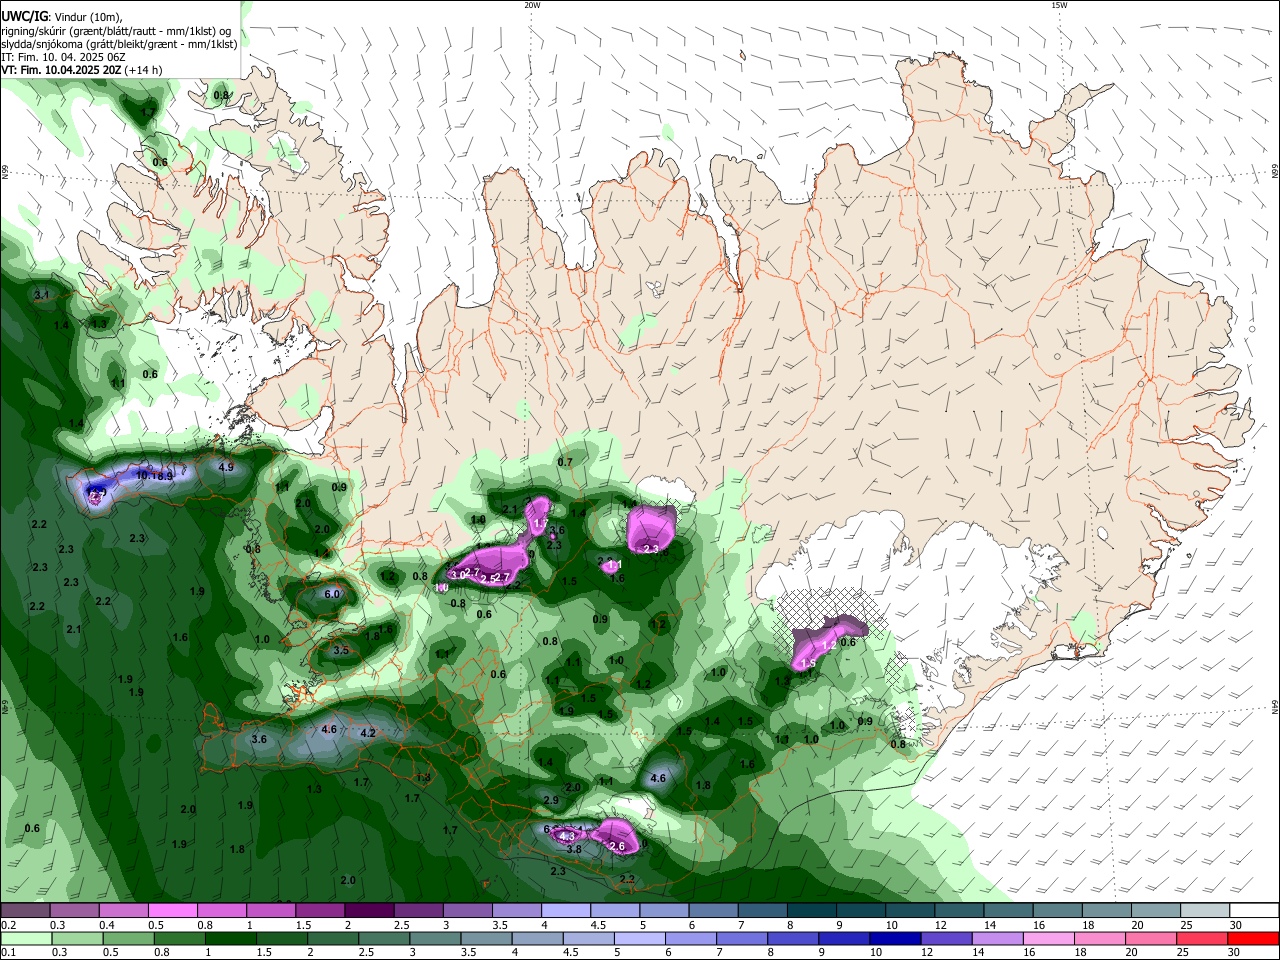The image size is (1280, 960).
Task: Select the bottom-row rain swatch starting at 7
Action: pos(743,938)
